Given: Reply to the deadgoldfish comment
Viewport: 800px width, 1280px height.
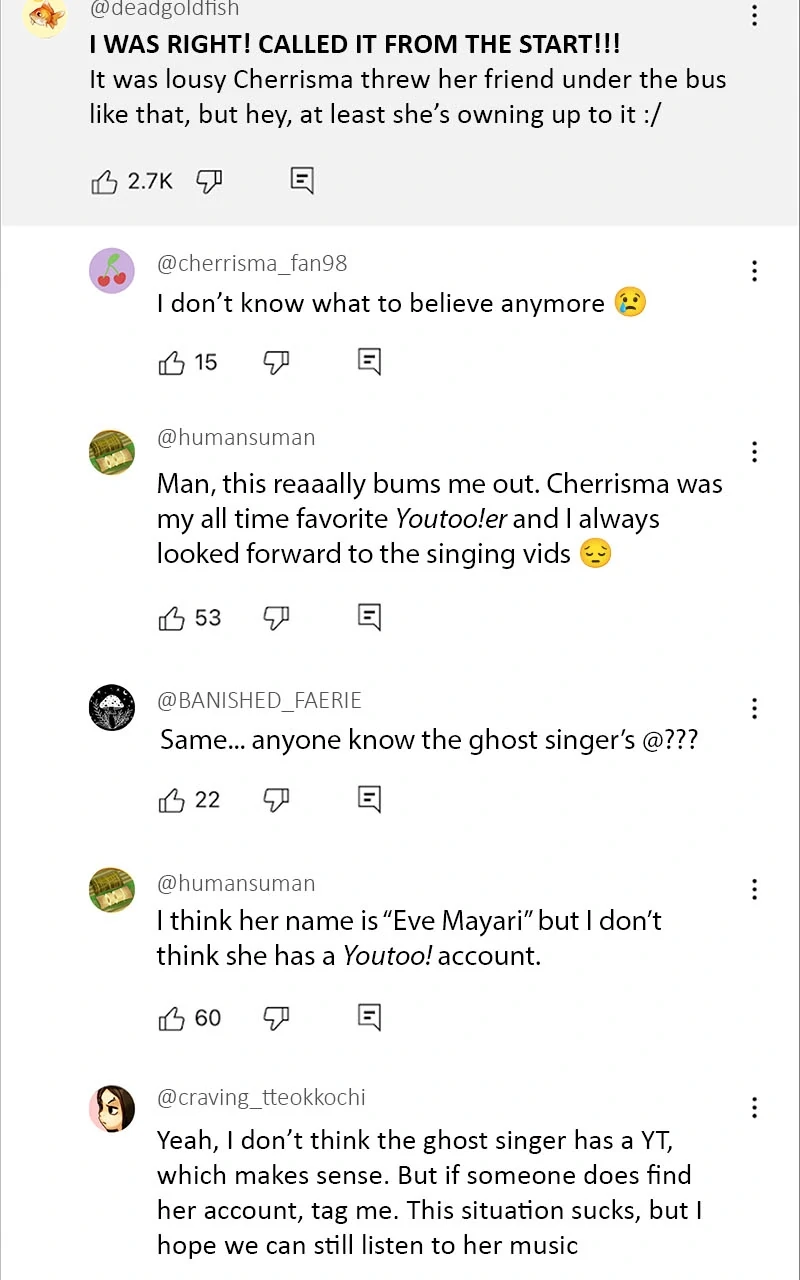Looking at the screenshot, I should click(x=302, y=180).
